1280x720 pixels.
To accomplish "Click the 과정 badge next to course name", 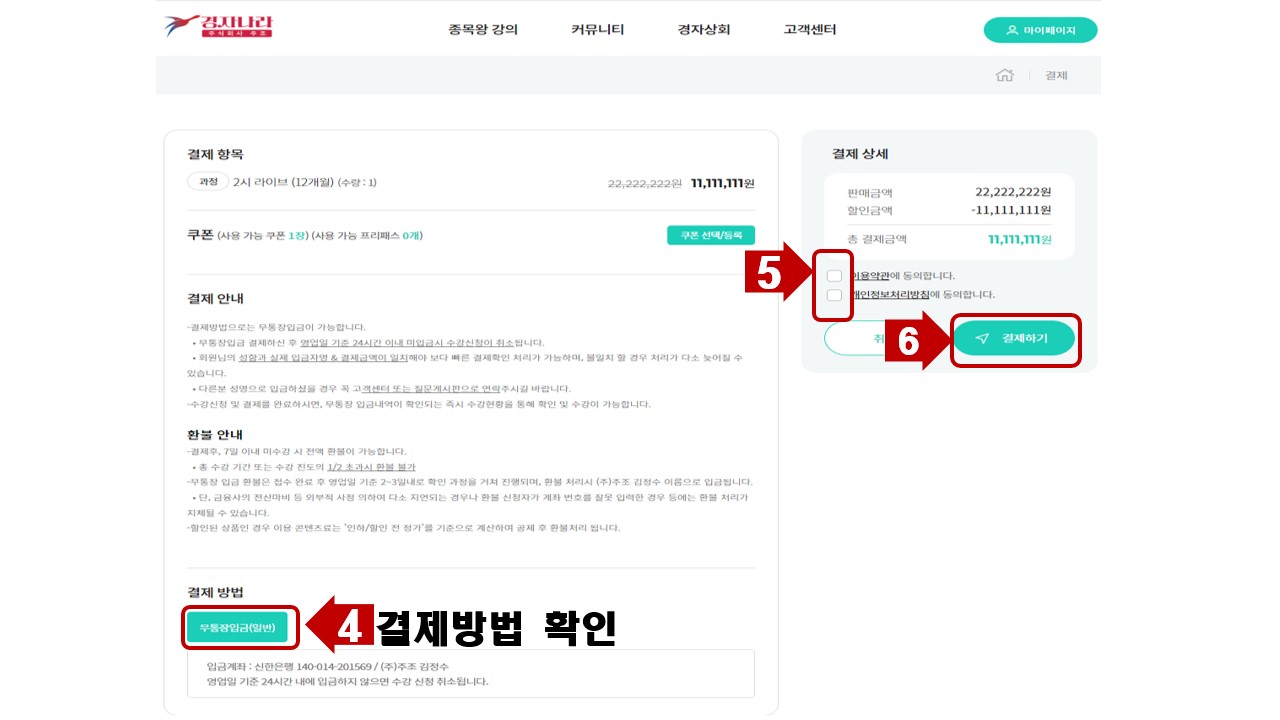I will (207, 182).
